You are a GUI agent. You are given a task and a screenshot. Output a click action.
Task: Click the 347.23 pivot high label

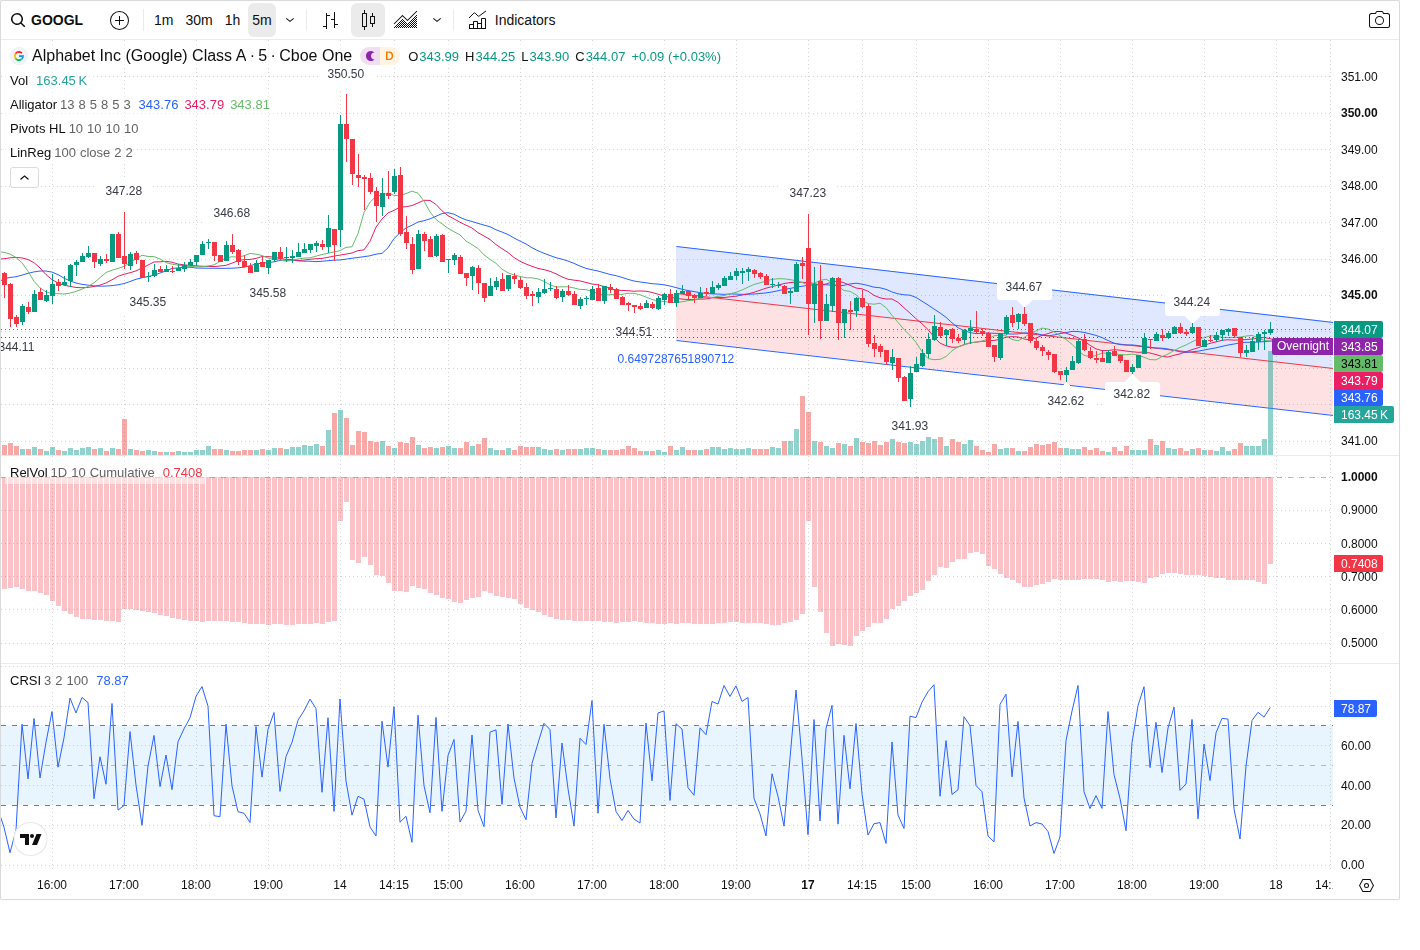[808, 193]
